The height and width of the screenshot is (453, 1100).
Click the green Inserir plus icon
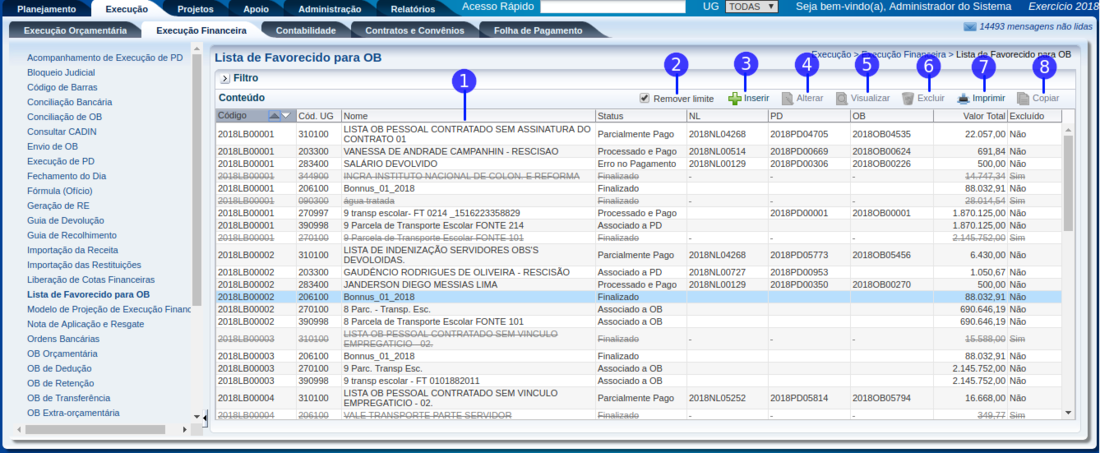[735, 99]
